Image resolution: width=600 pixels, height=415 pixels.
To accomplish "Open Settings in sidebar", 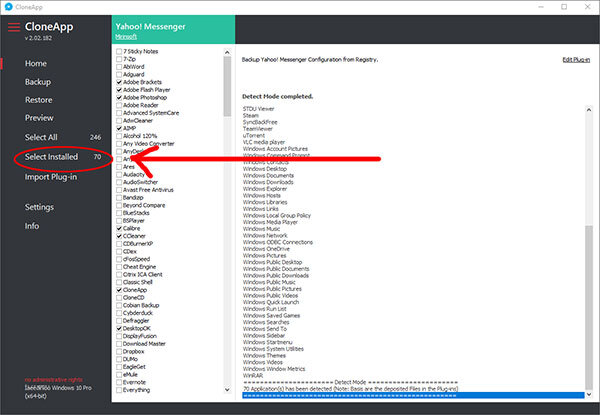I will (39, 207).
